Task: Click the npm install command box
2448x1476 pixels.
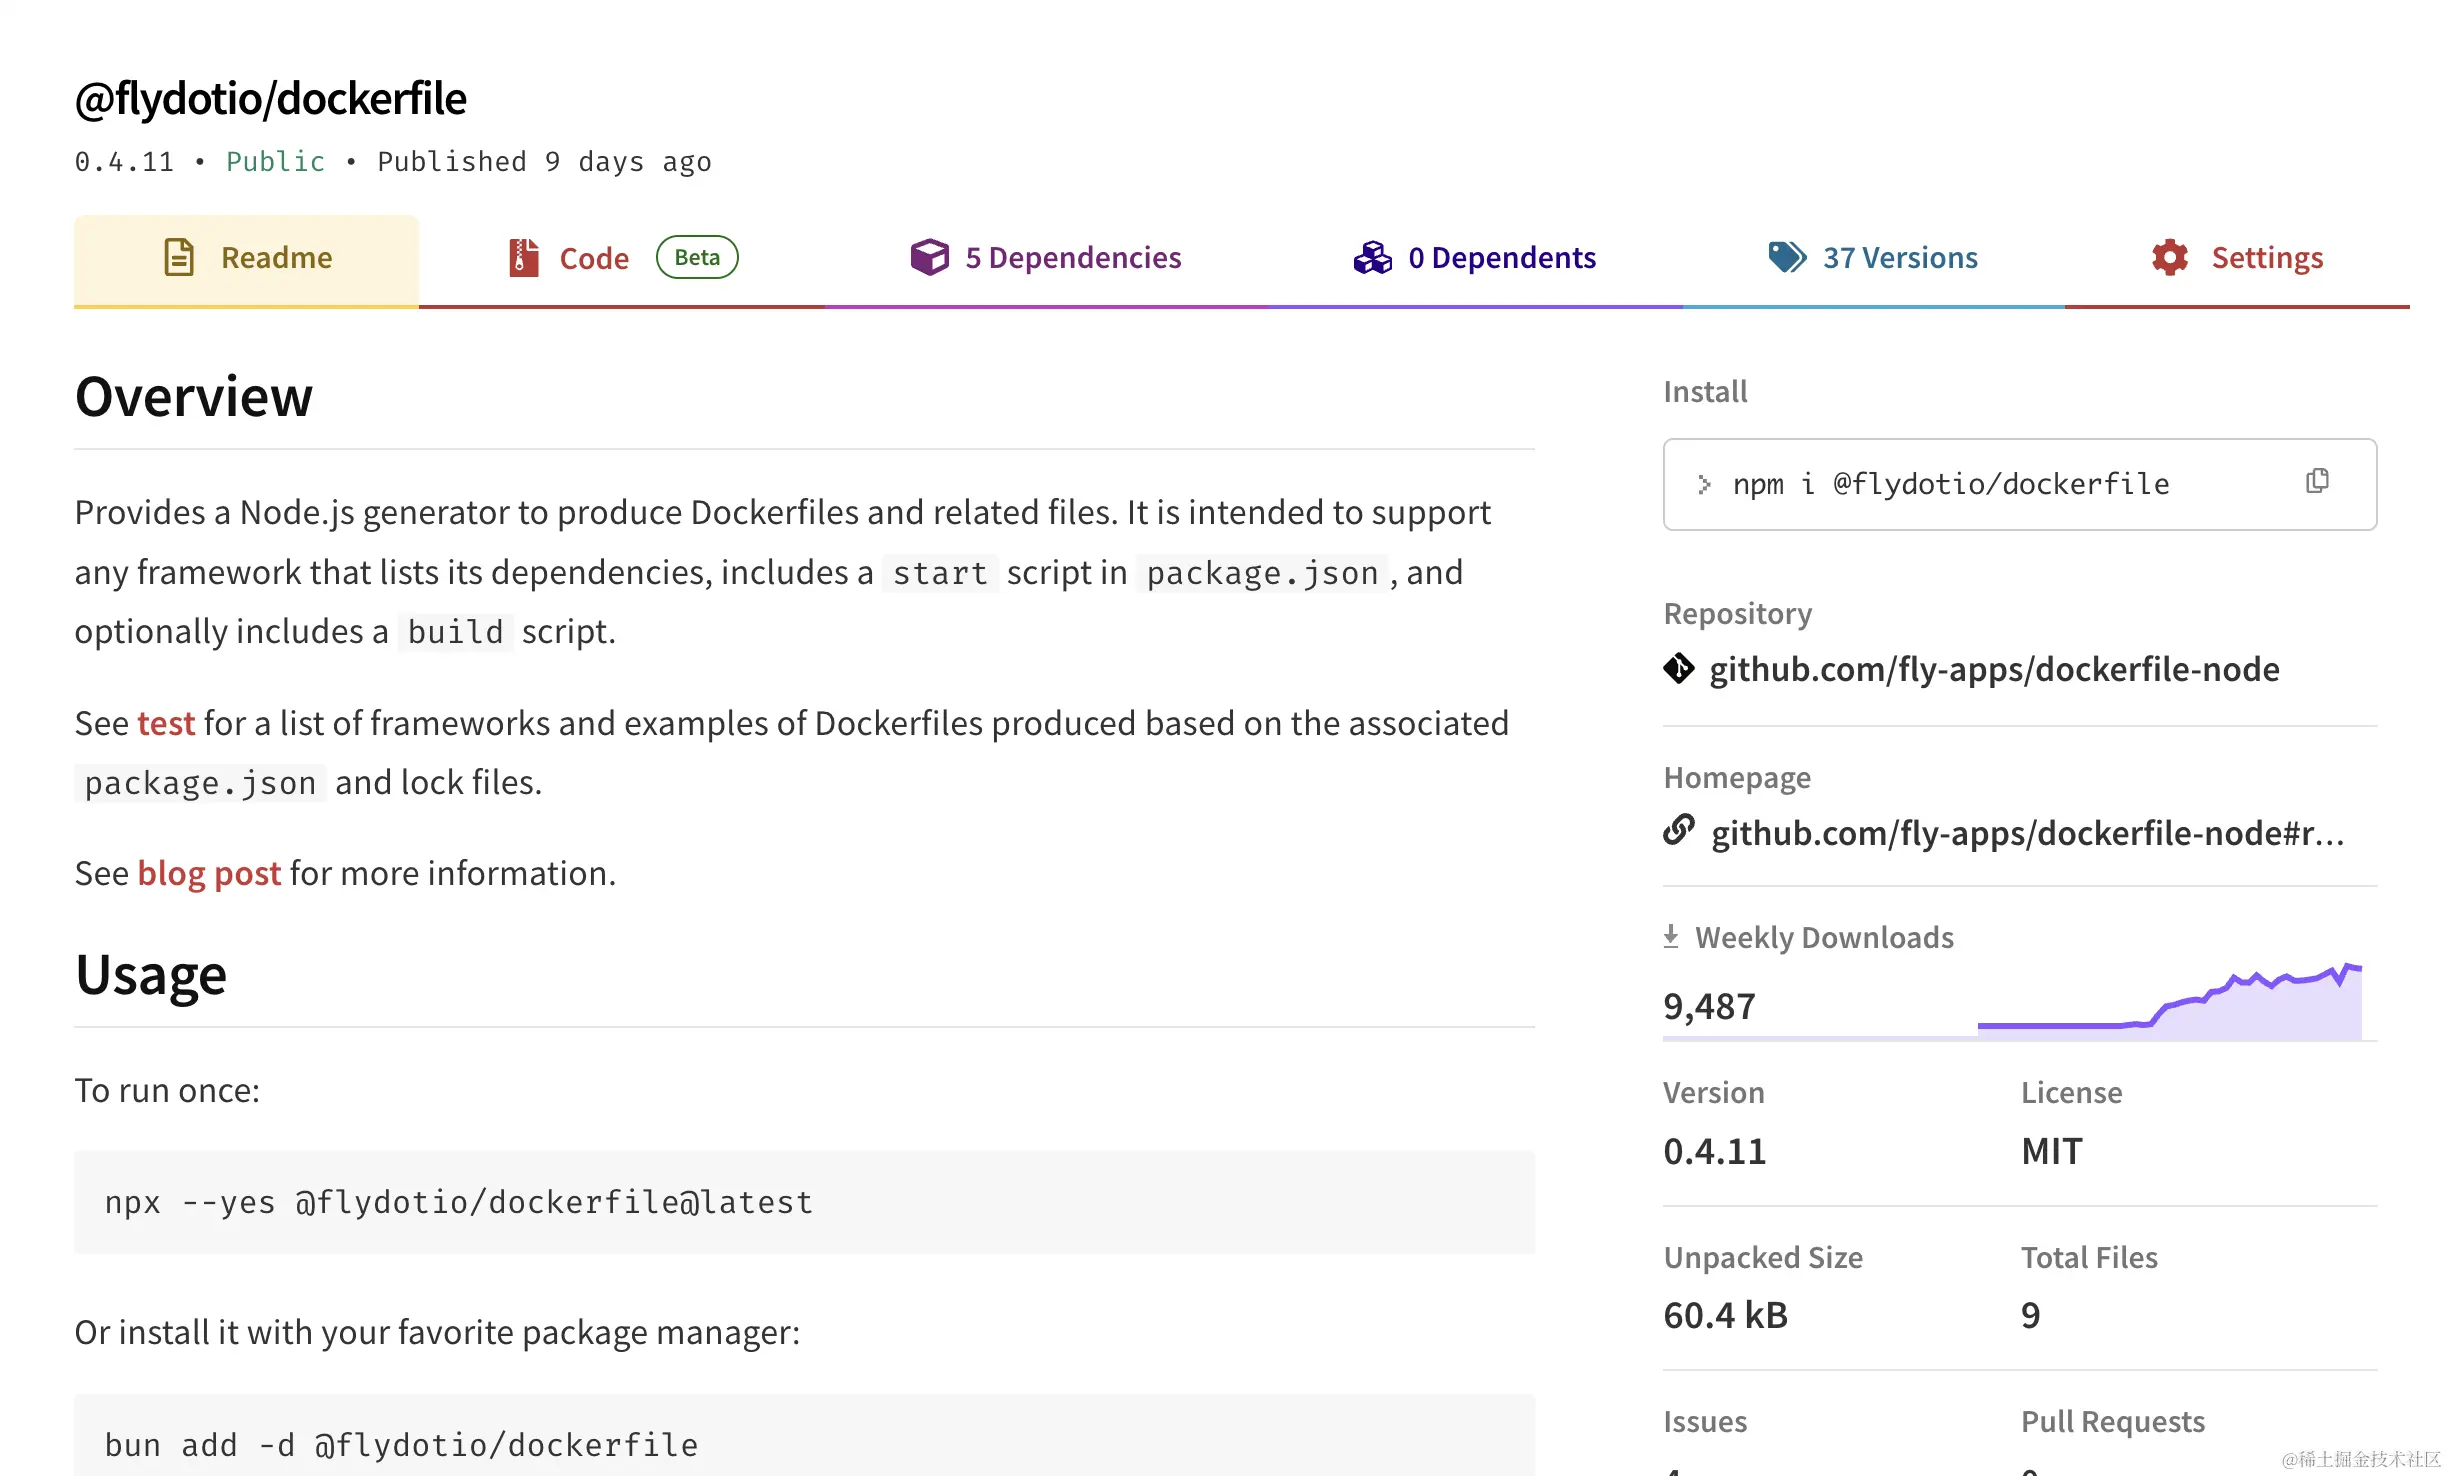Action: 1950,485
